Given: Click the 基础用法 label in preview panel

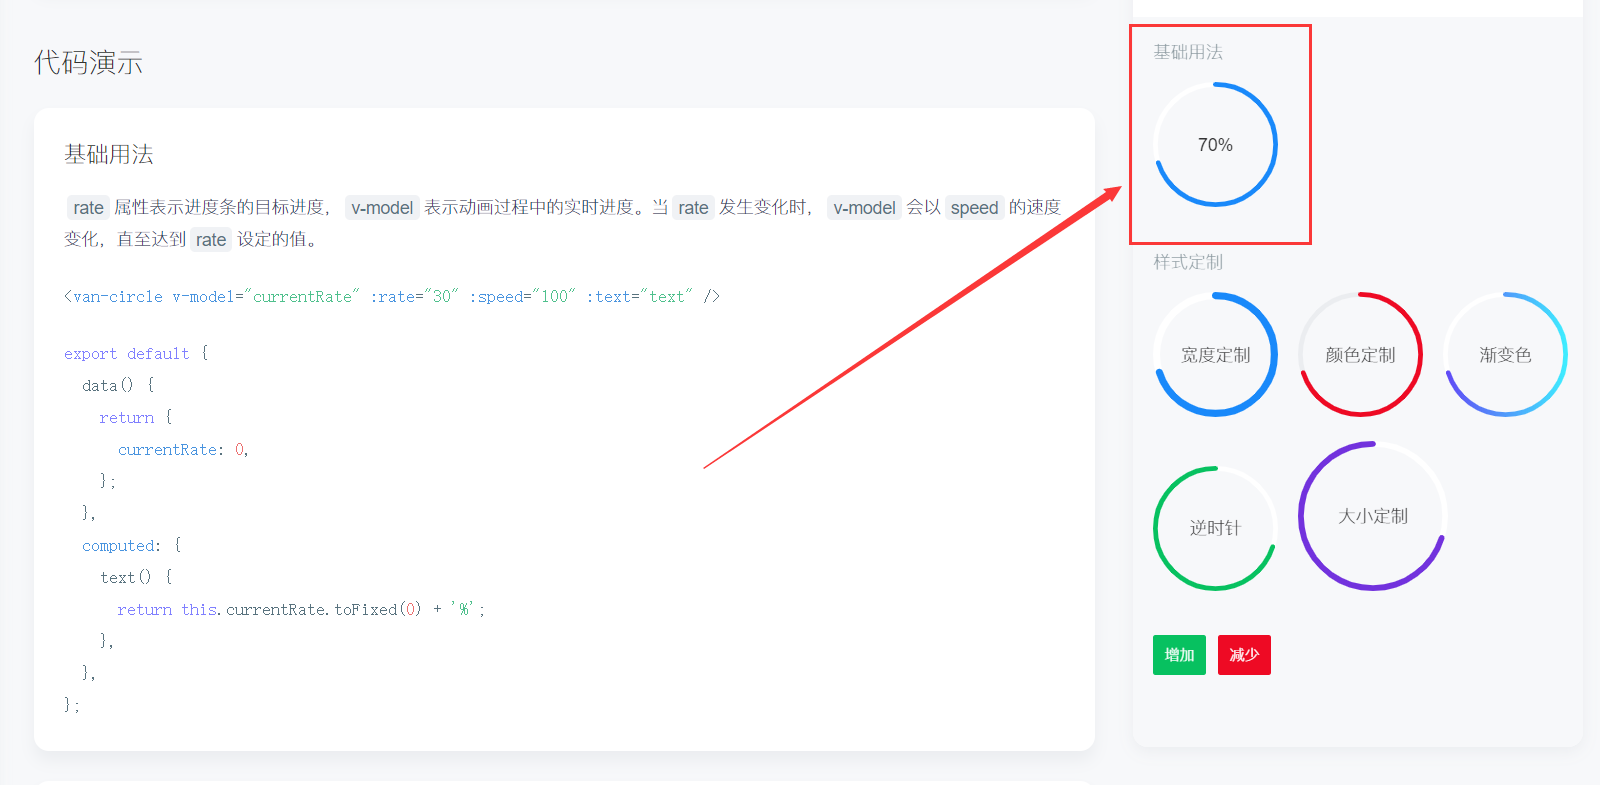Looking at the screenshot, I should (1188, 52).
